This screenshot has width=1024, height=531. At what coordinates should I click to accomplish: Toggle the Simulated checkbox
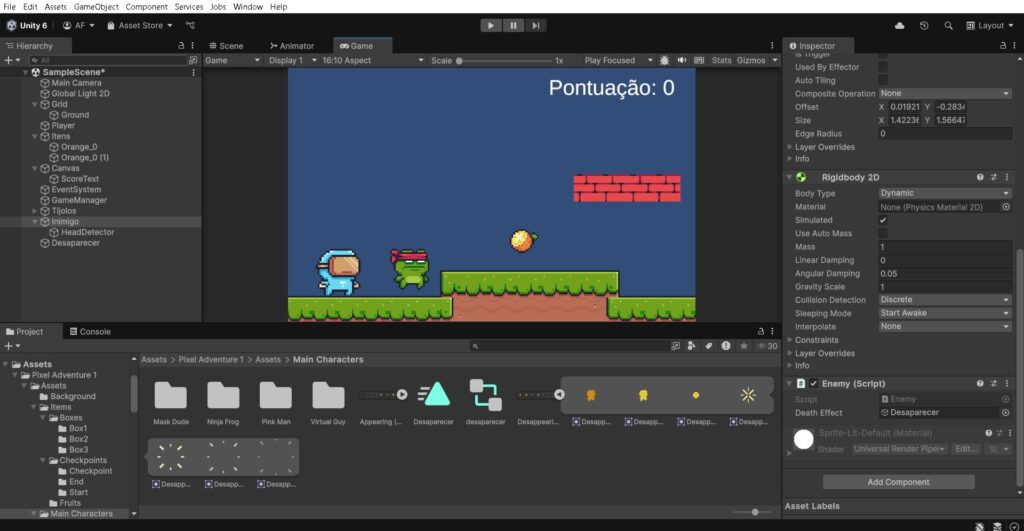click(883, 220)
